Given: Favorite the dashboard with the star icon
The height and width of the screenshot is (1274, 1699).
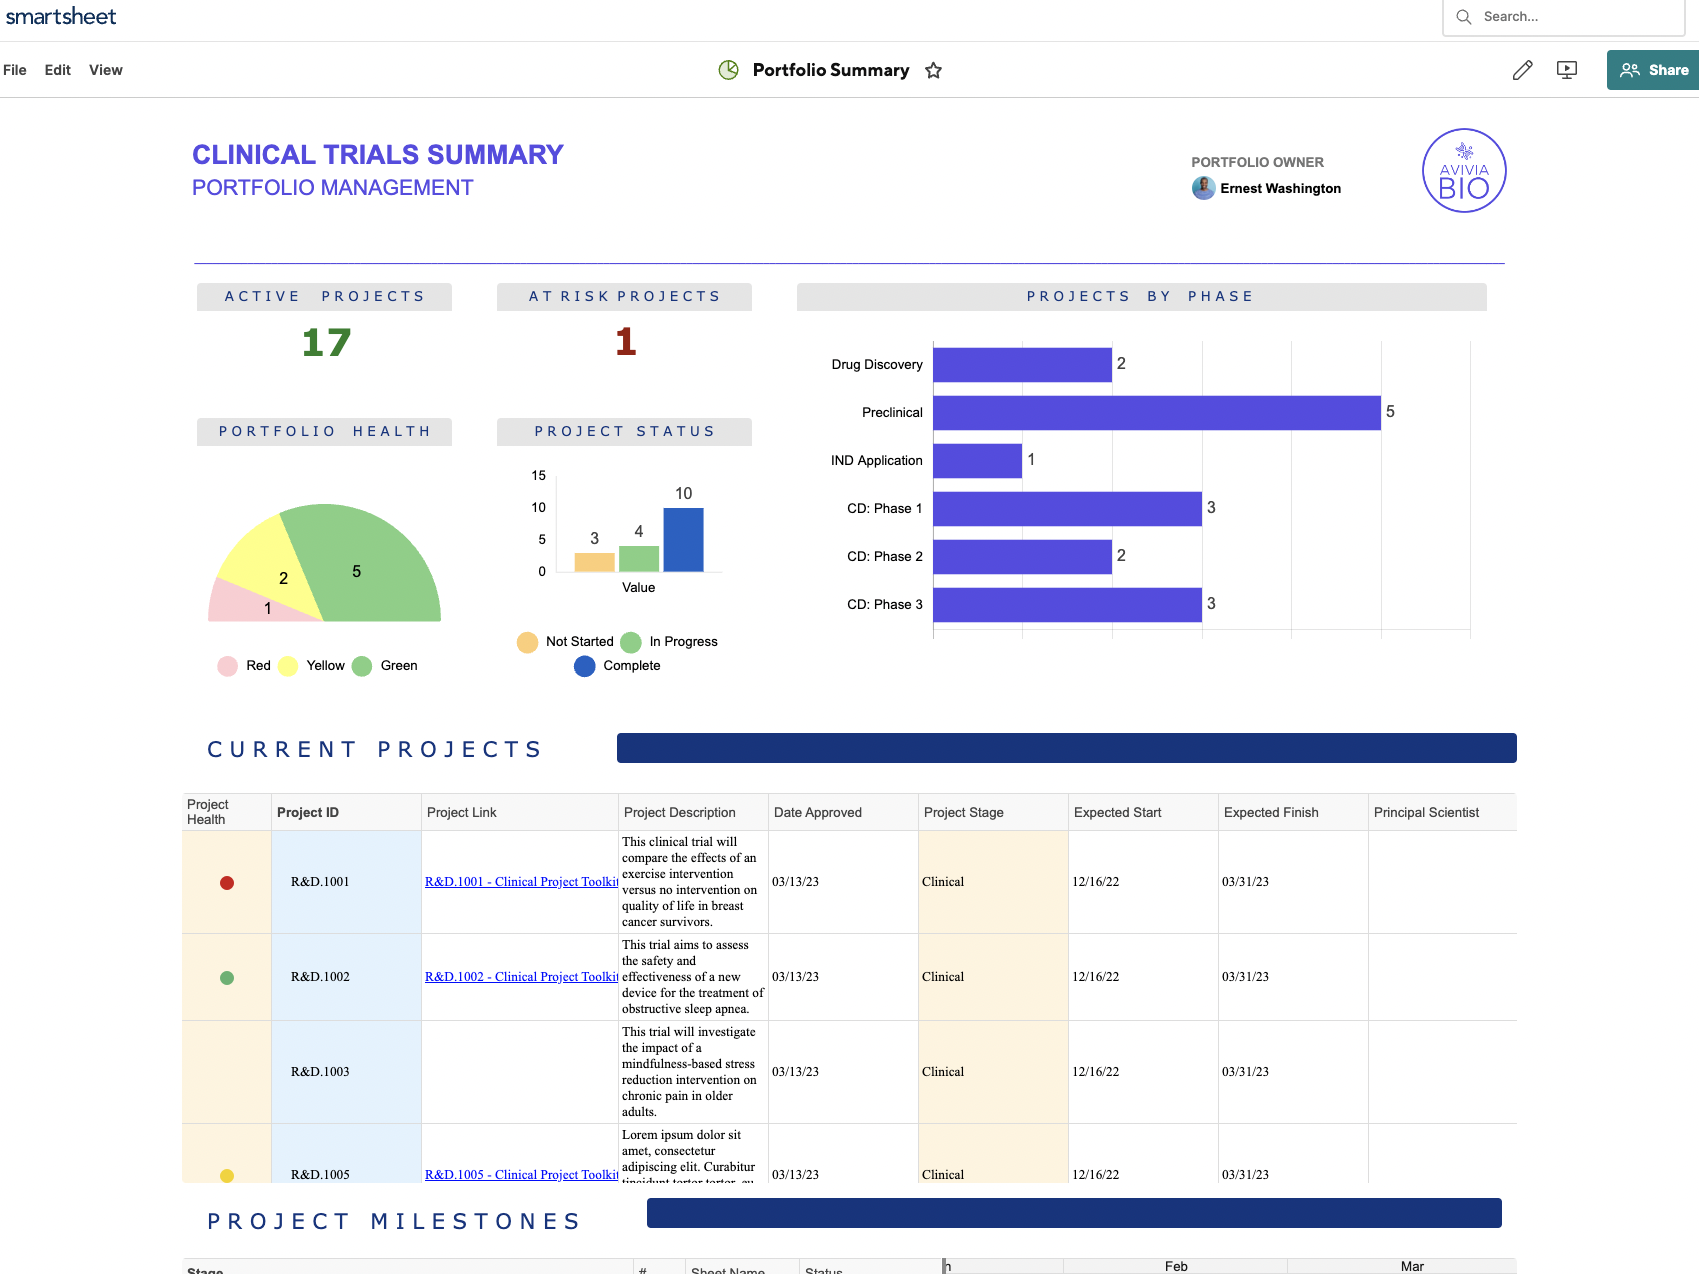Looking at the screenshot, I should pyautogui.click(x=933, y=70).
